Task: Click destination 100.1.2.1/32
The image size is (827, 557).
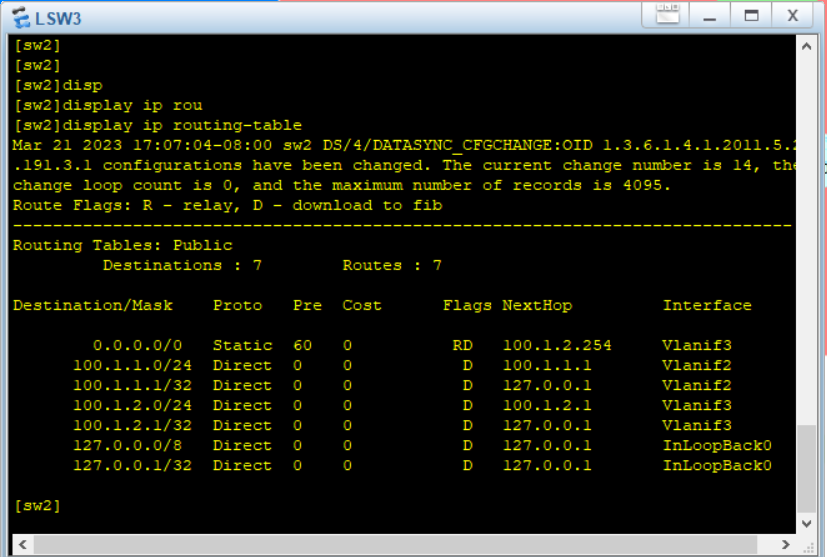Action: coord(132,426)
